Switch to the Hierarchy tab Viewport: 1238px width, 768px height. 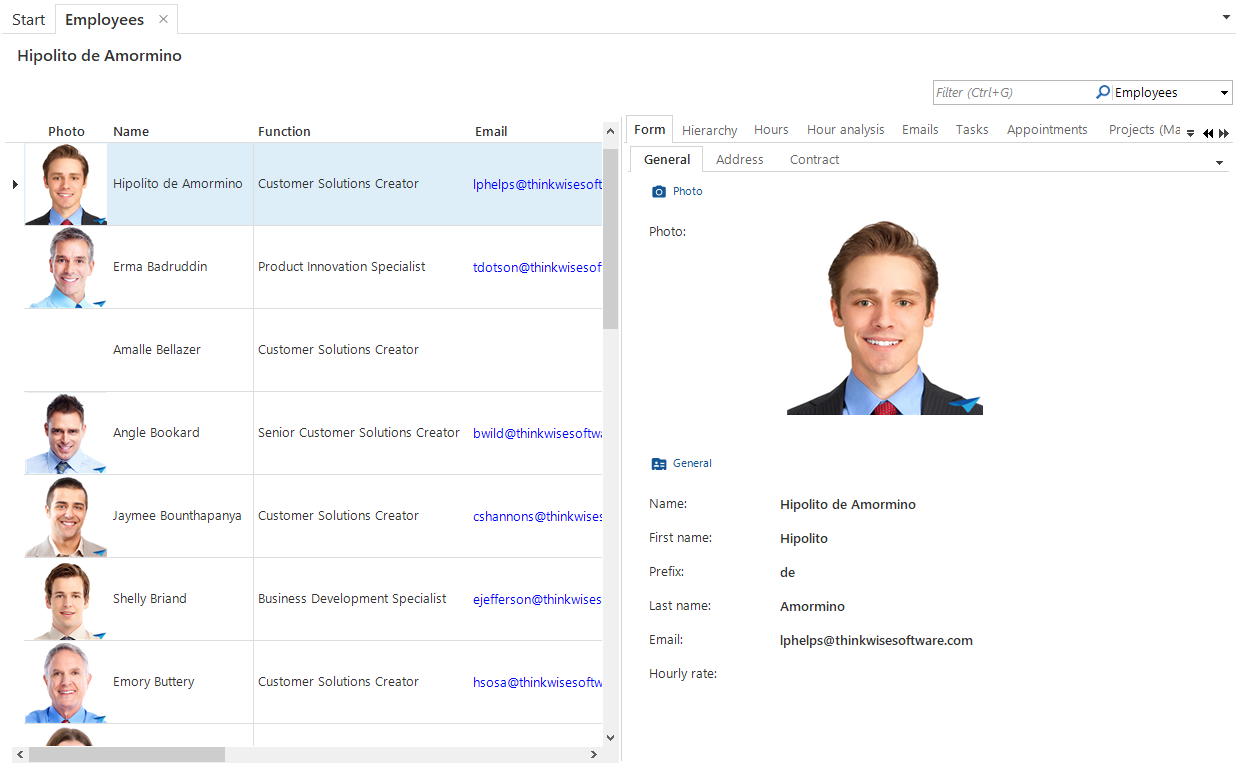pyautogui.click(x=709, y=130)
